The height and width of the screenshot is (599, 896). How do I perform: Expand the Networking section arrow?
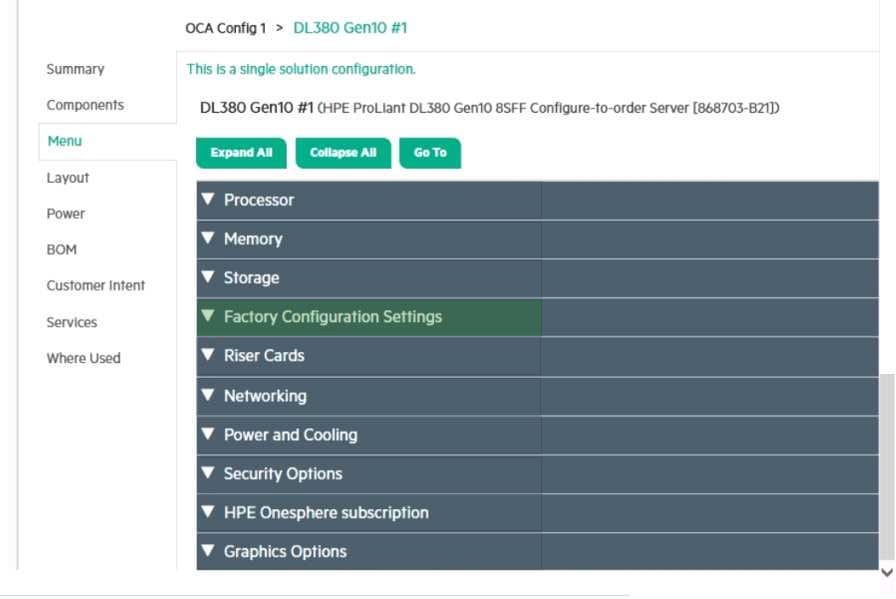[208, 396]
